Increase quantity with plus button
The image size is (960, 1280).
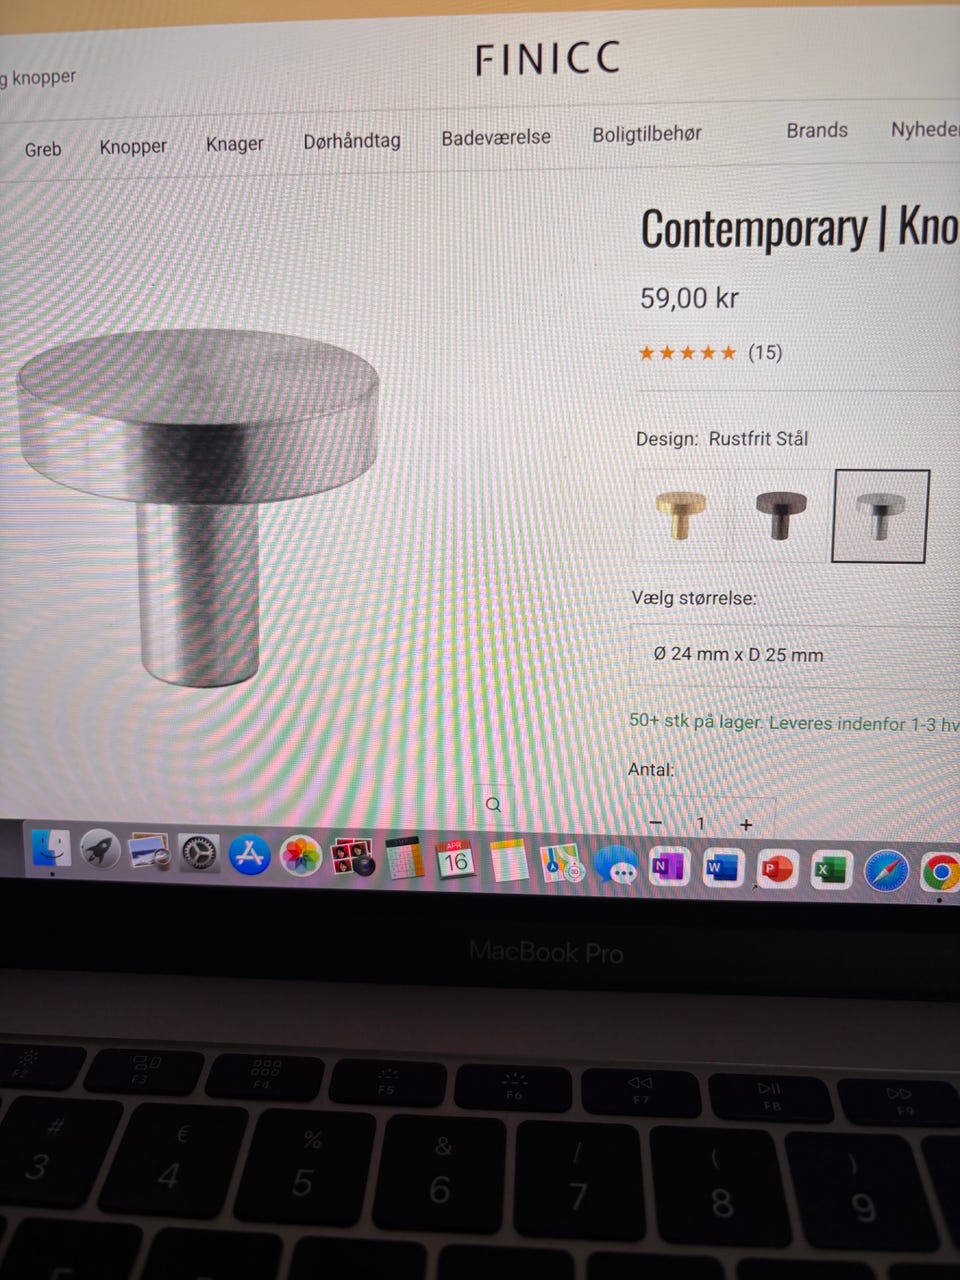(x=746, y=825)
